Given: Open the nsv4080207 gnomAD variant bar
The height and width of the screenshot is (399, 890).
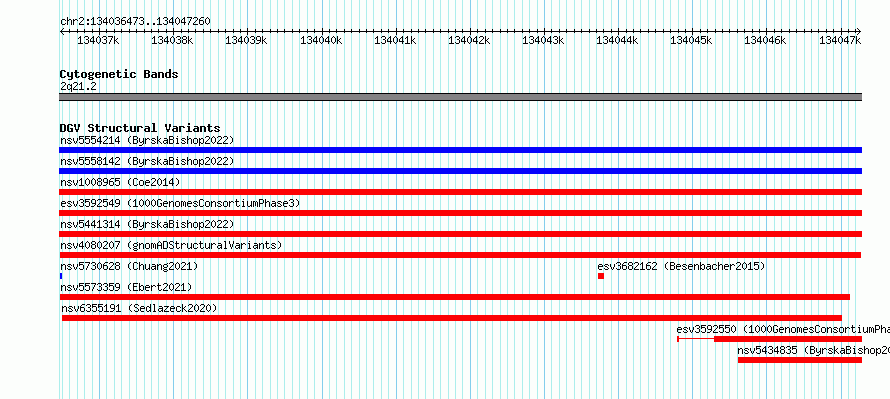Looking at the screenshot, I should point(460,255).
